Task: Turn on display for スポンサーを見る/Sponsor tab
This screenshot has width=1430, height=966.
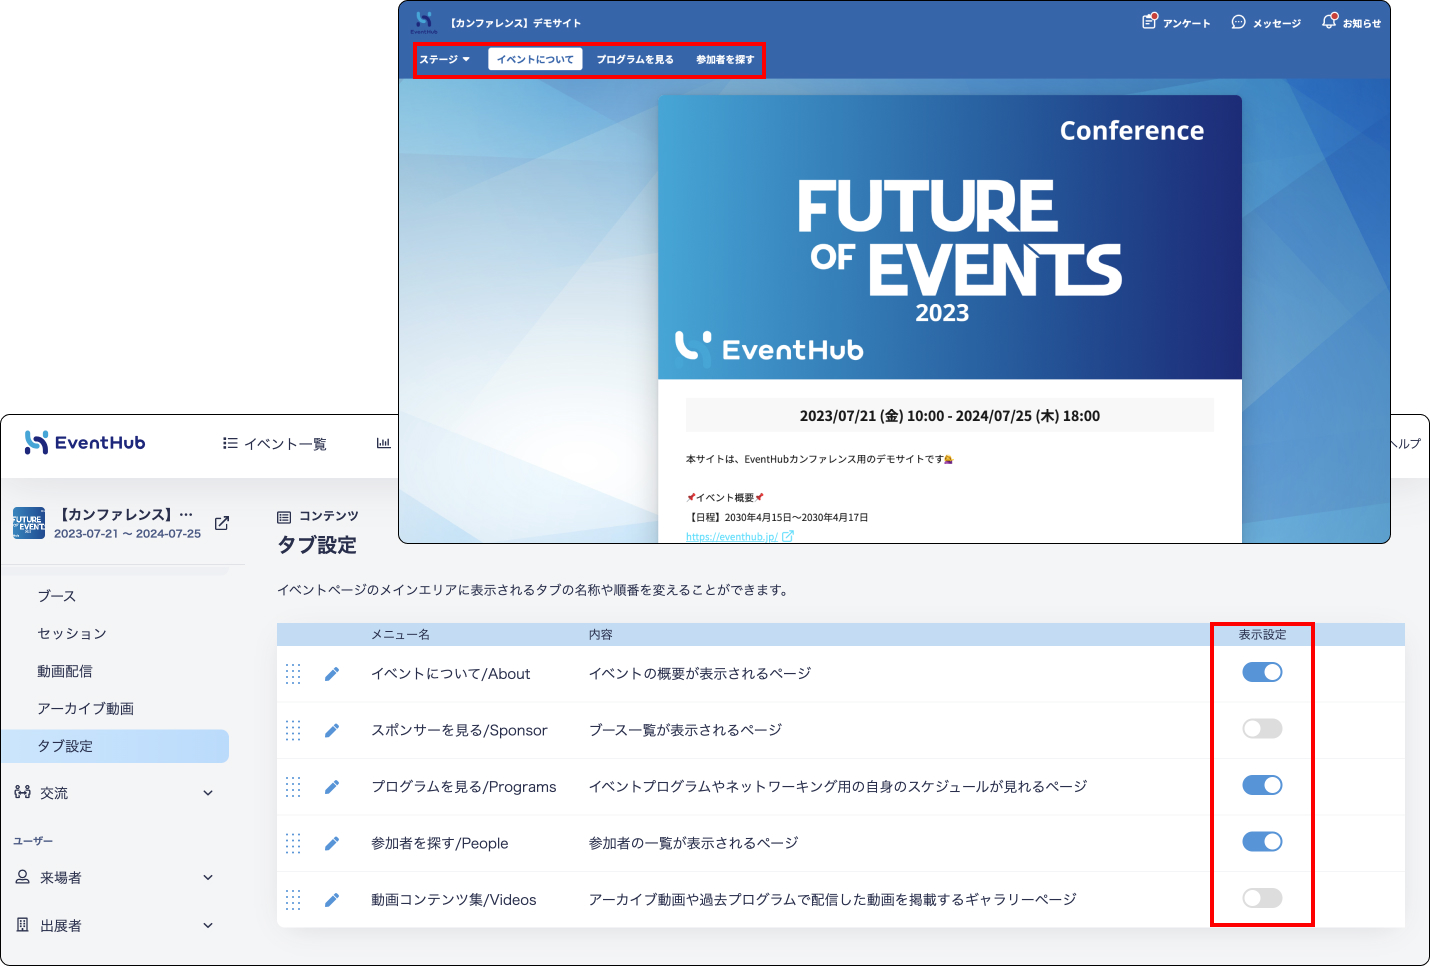Action: [x=1262, y=729]
